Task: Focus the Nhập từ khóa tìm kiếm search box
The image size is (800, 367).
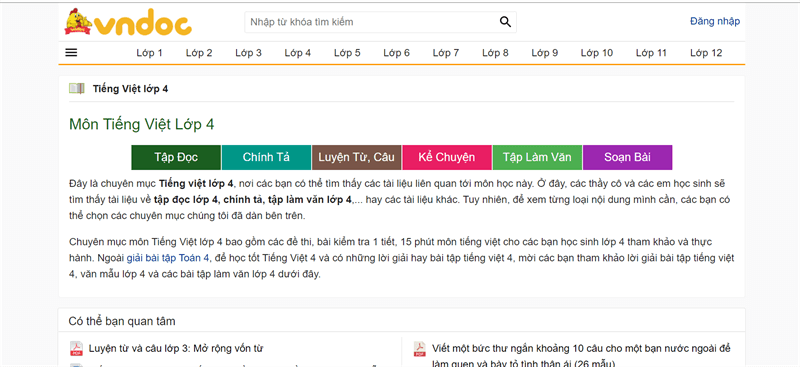Action: click(x=380, y=22)
